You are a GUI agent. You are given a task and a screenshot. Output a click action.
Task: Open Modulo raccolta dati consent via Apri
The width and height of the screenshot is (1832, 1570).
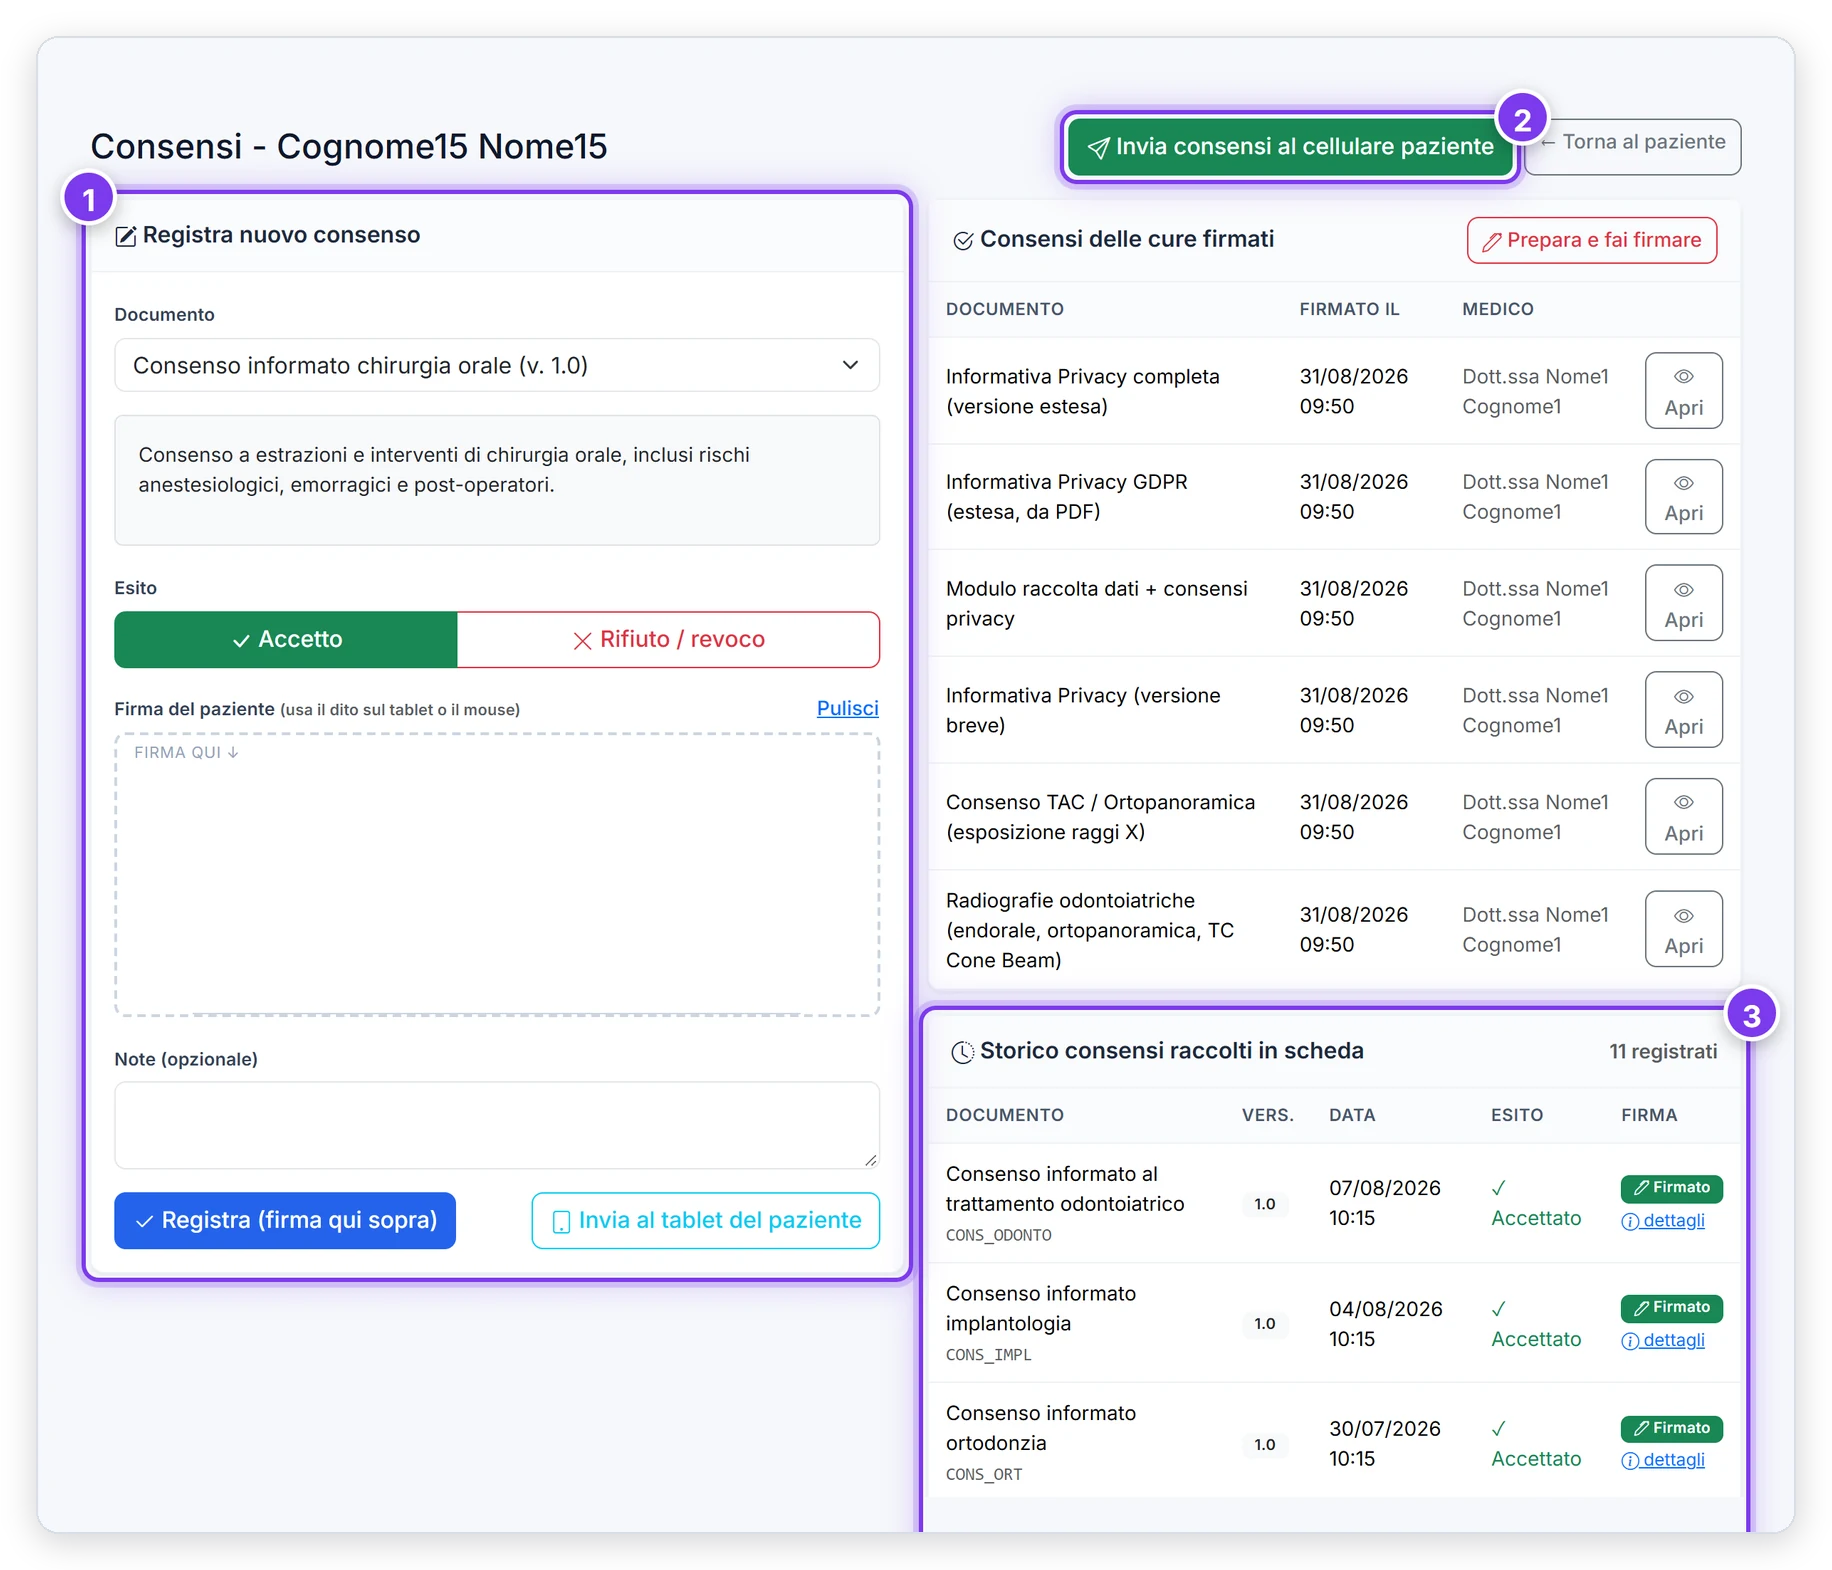(x=1683, y=603)
